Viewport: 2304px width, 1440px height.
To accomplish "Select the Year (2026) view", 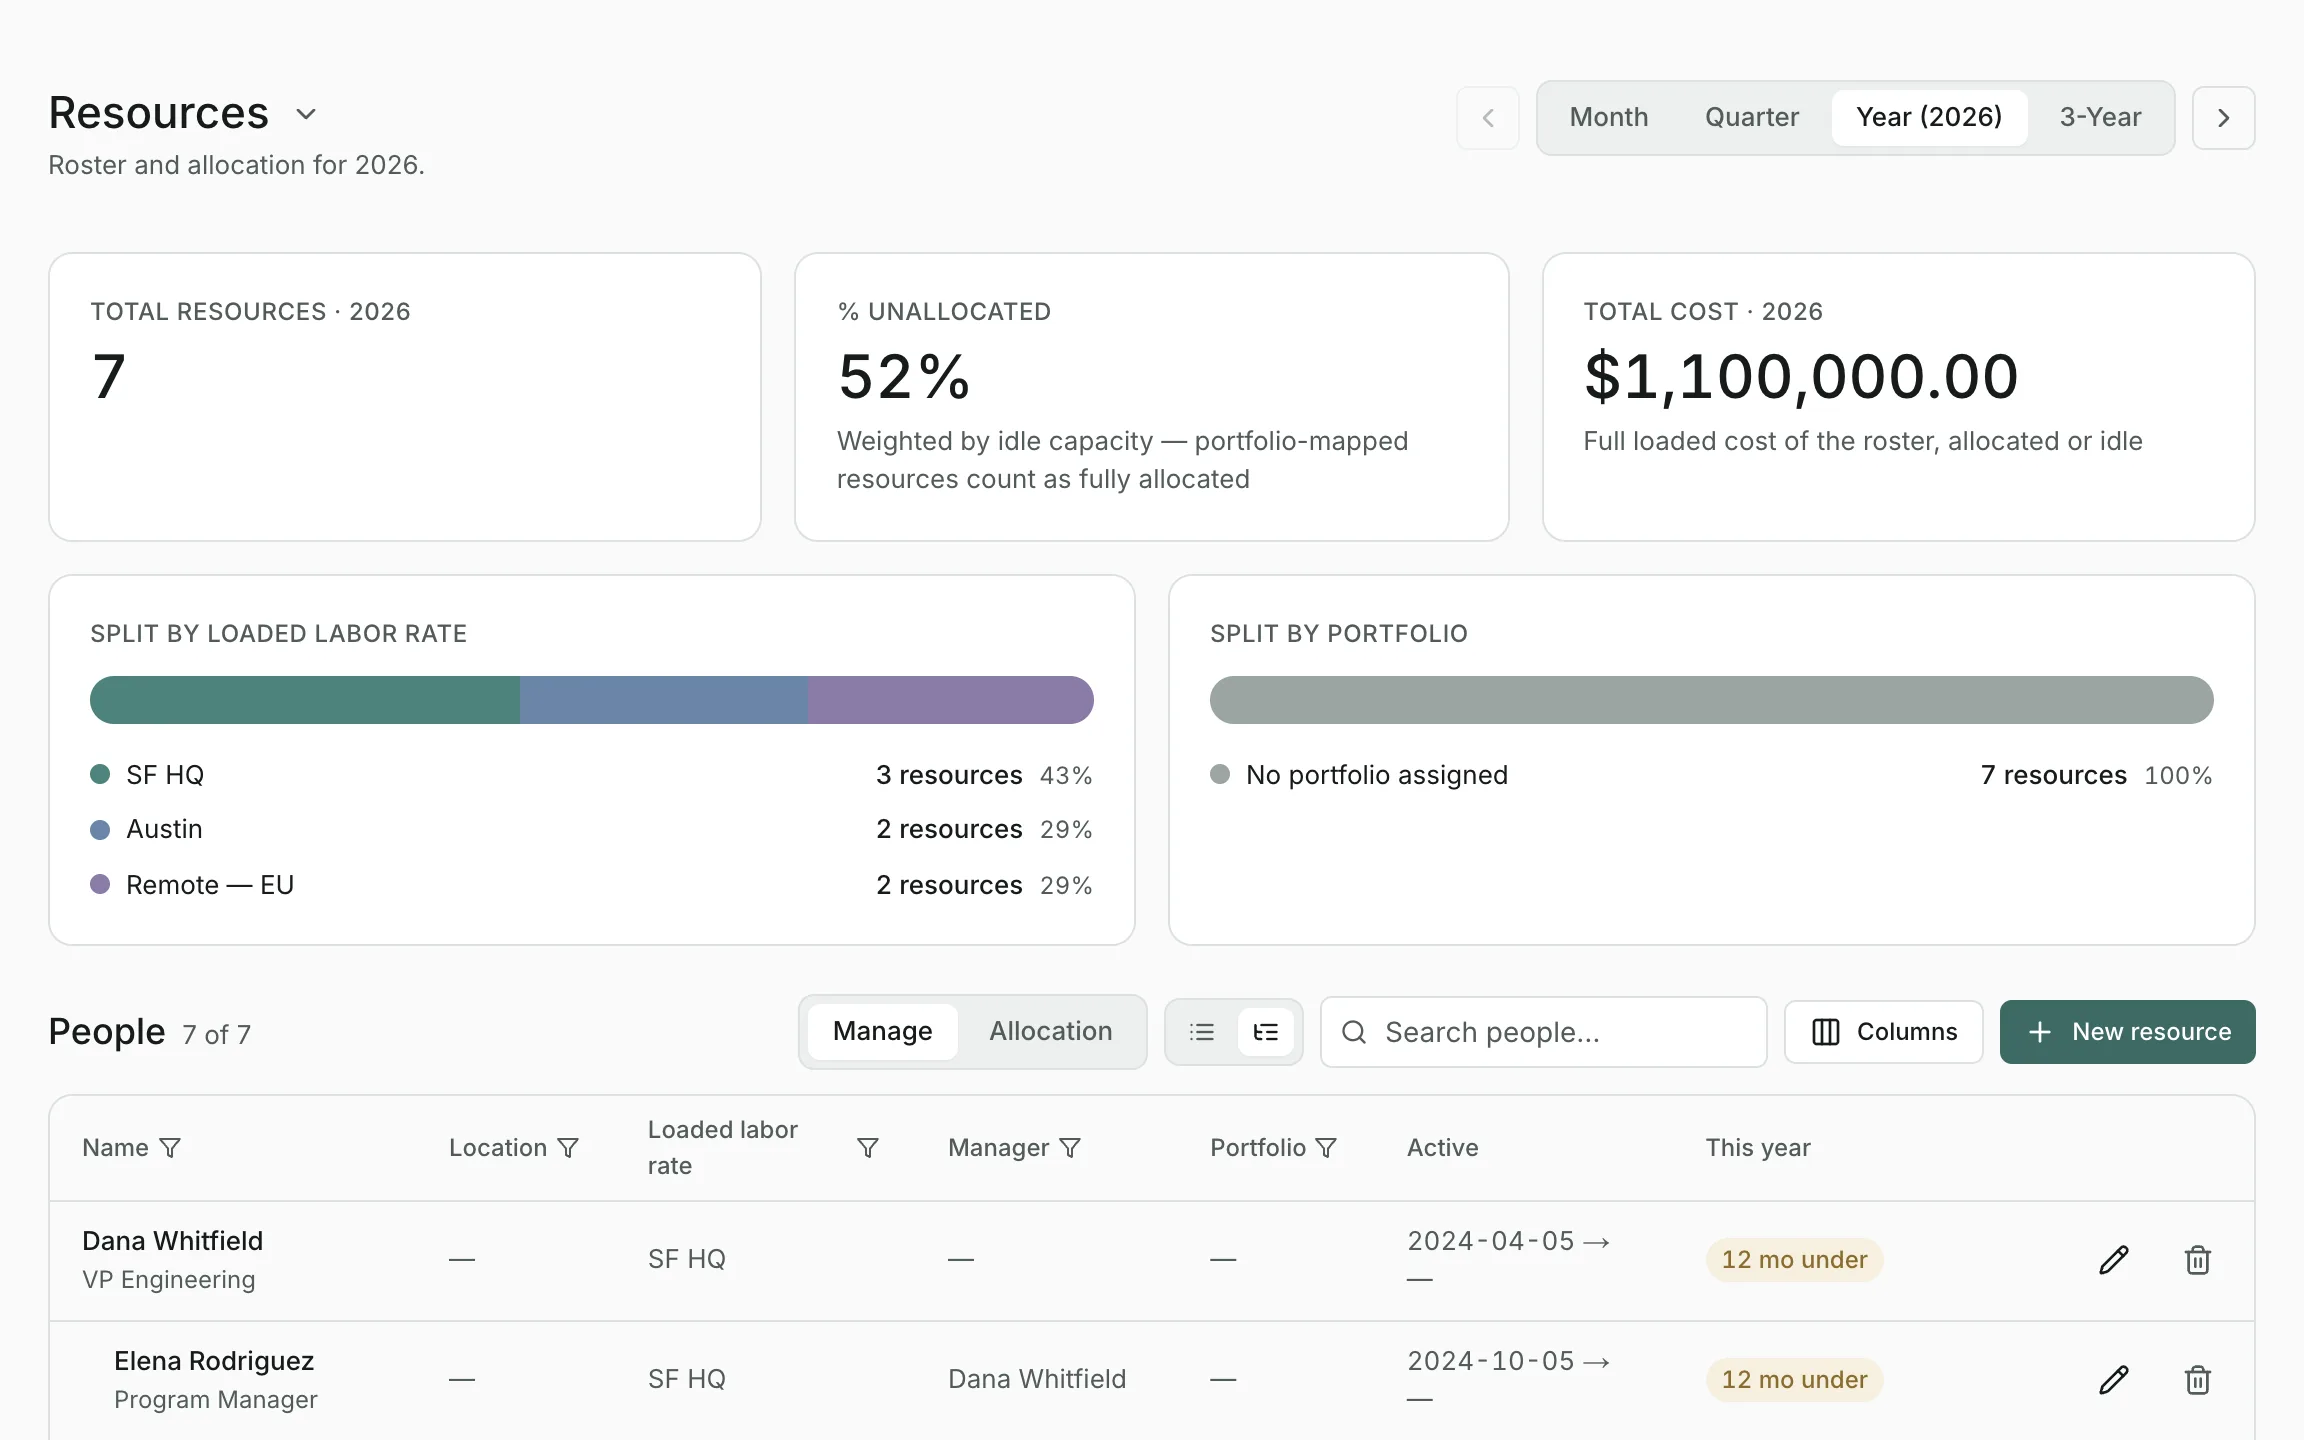I will point(1929,117).
